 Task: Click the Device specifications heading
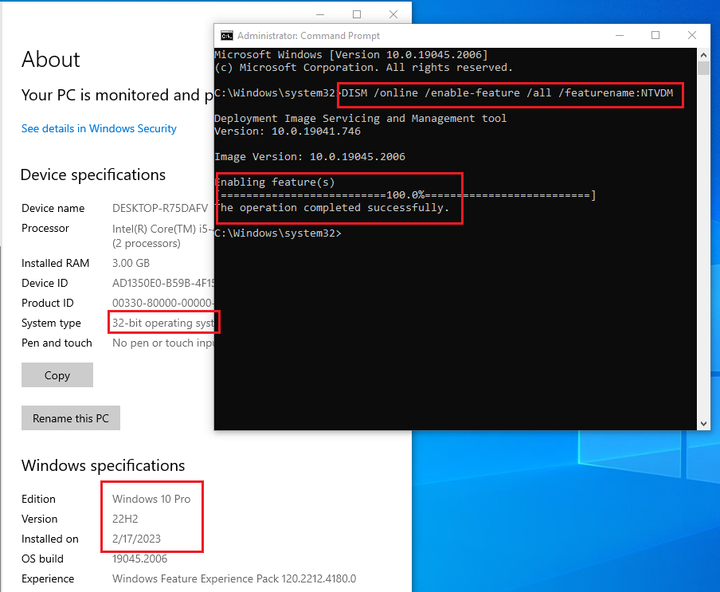(93, 175)
